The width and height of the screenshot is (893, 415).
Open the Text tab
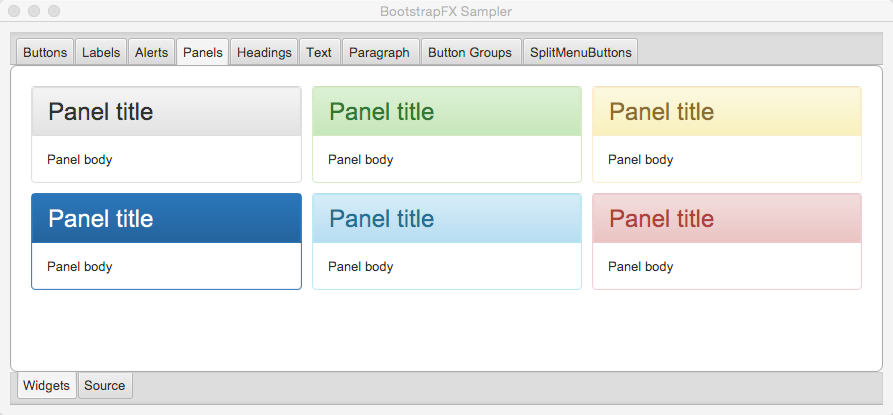pyautogui.click(x=319, y=52)
